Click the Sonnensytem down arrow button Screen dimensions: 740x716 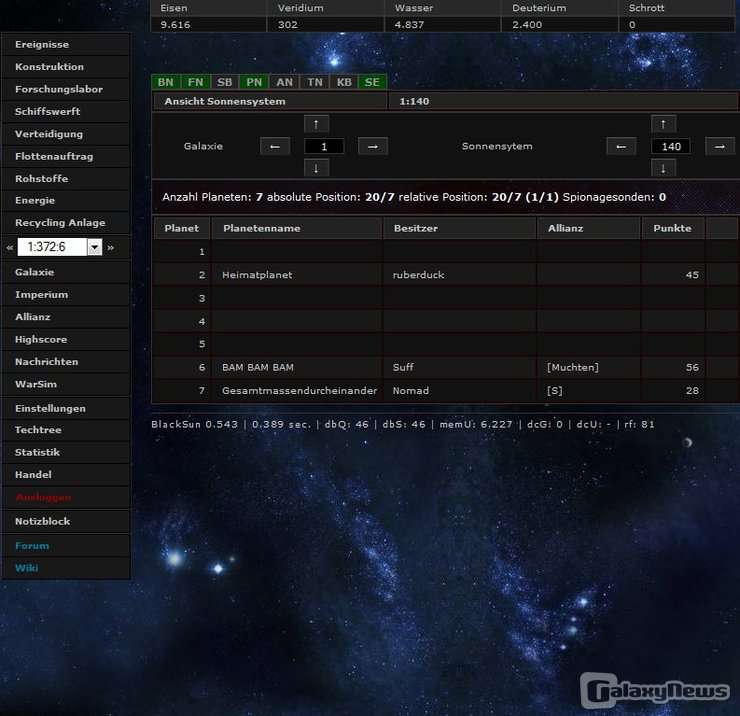pos(663,168)
